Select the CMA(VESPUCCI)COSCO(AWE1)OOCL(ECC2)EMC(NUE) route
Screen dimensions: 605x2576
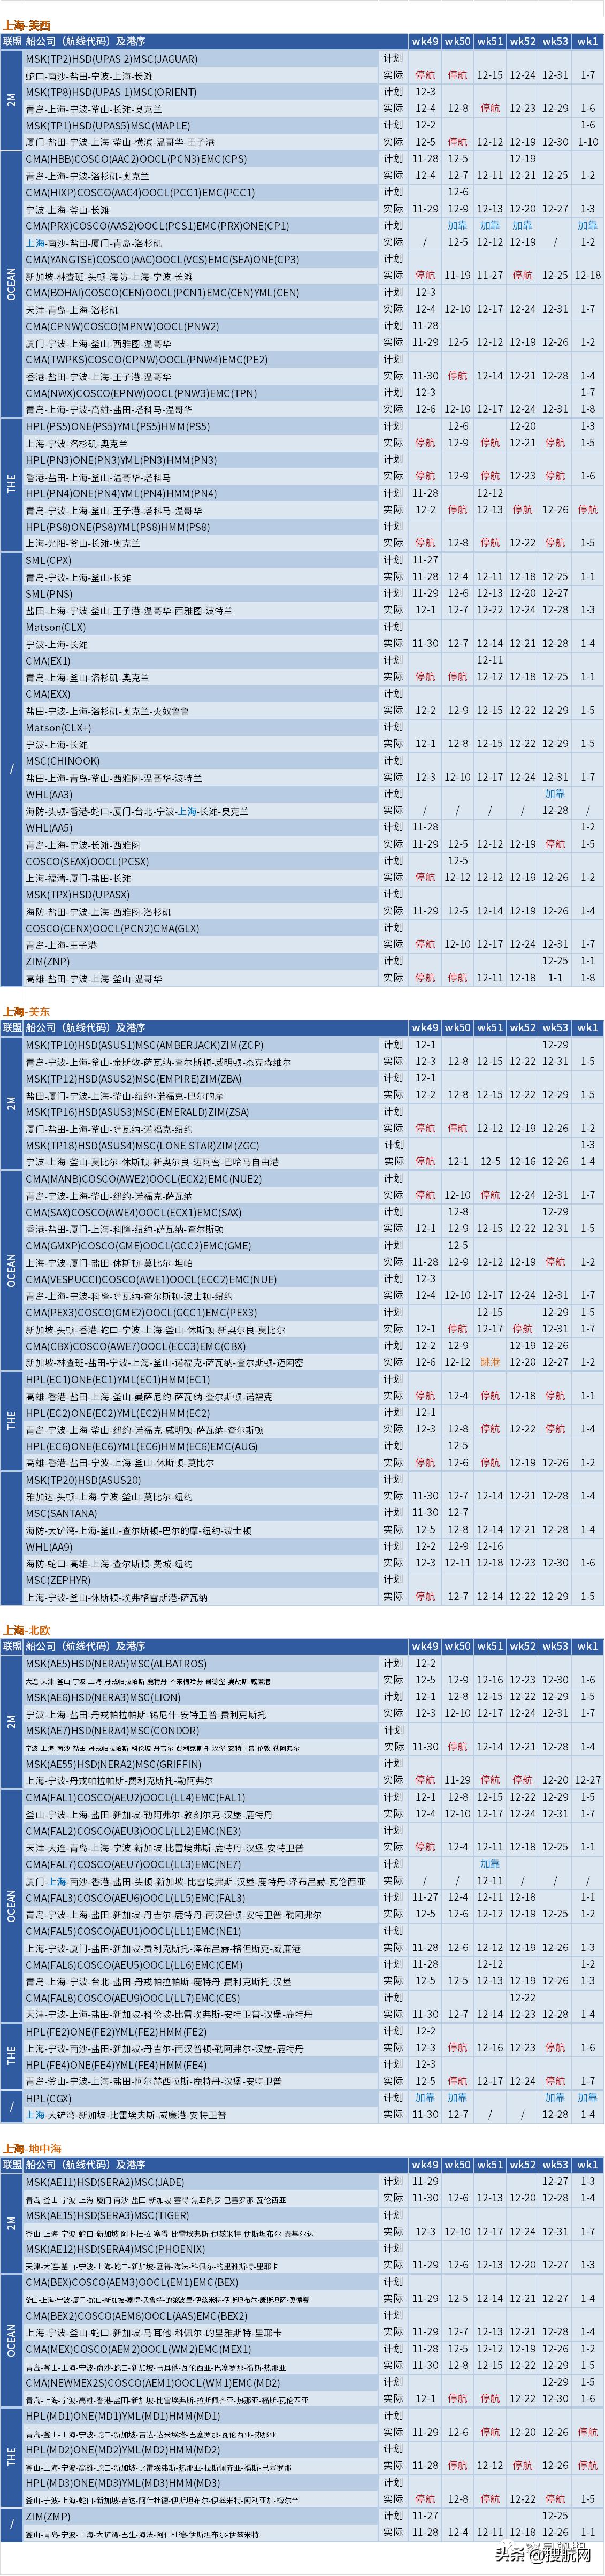pos(151,1279)
